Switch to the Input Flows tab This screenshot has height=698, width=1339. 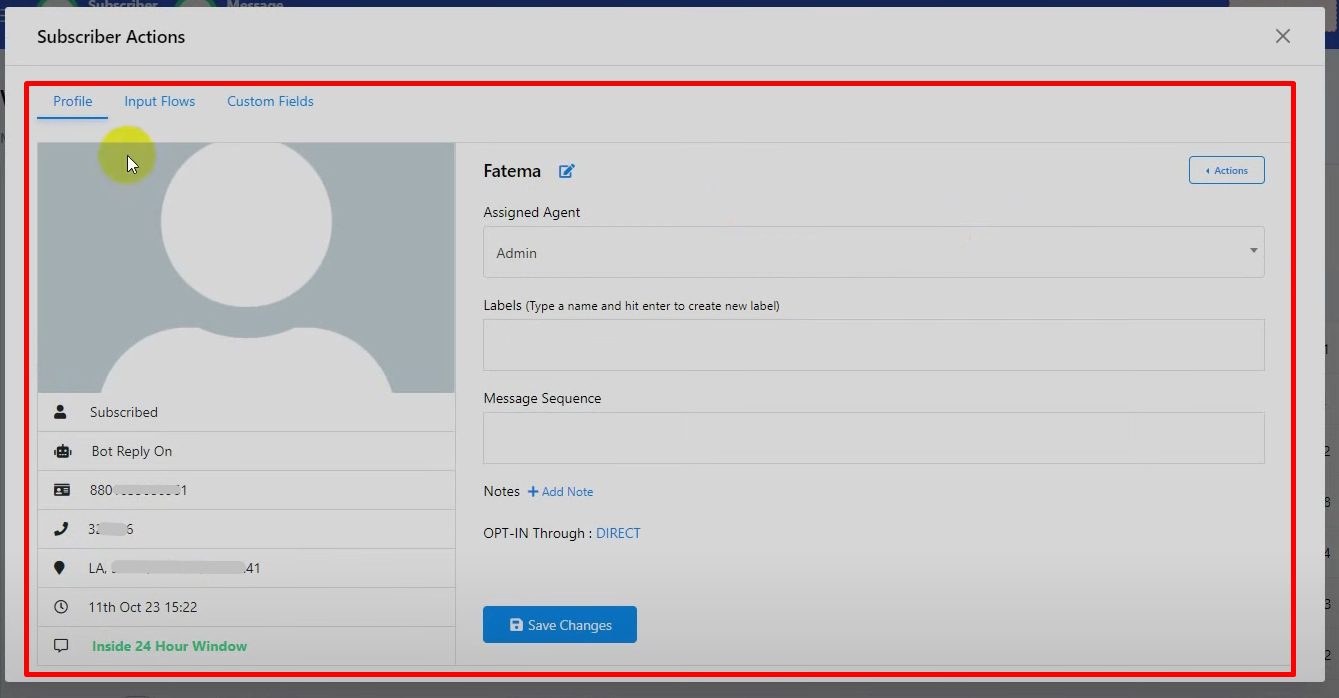coord(159,101)
